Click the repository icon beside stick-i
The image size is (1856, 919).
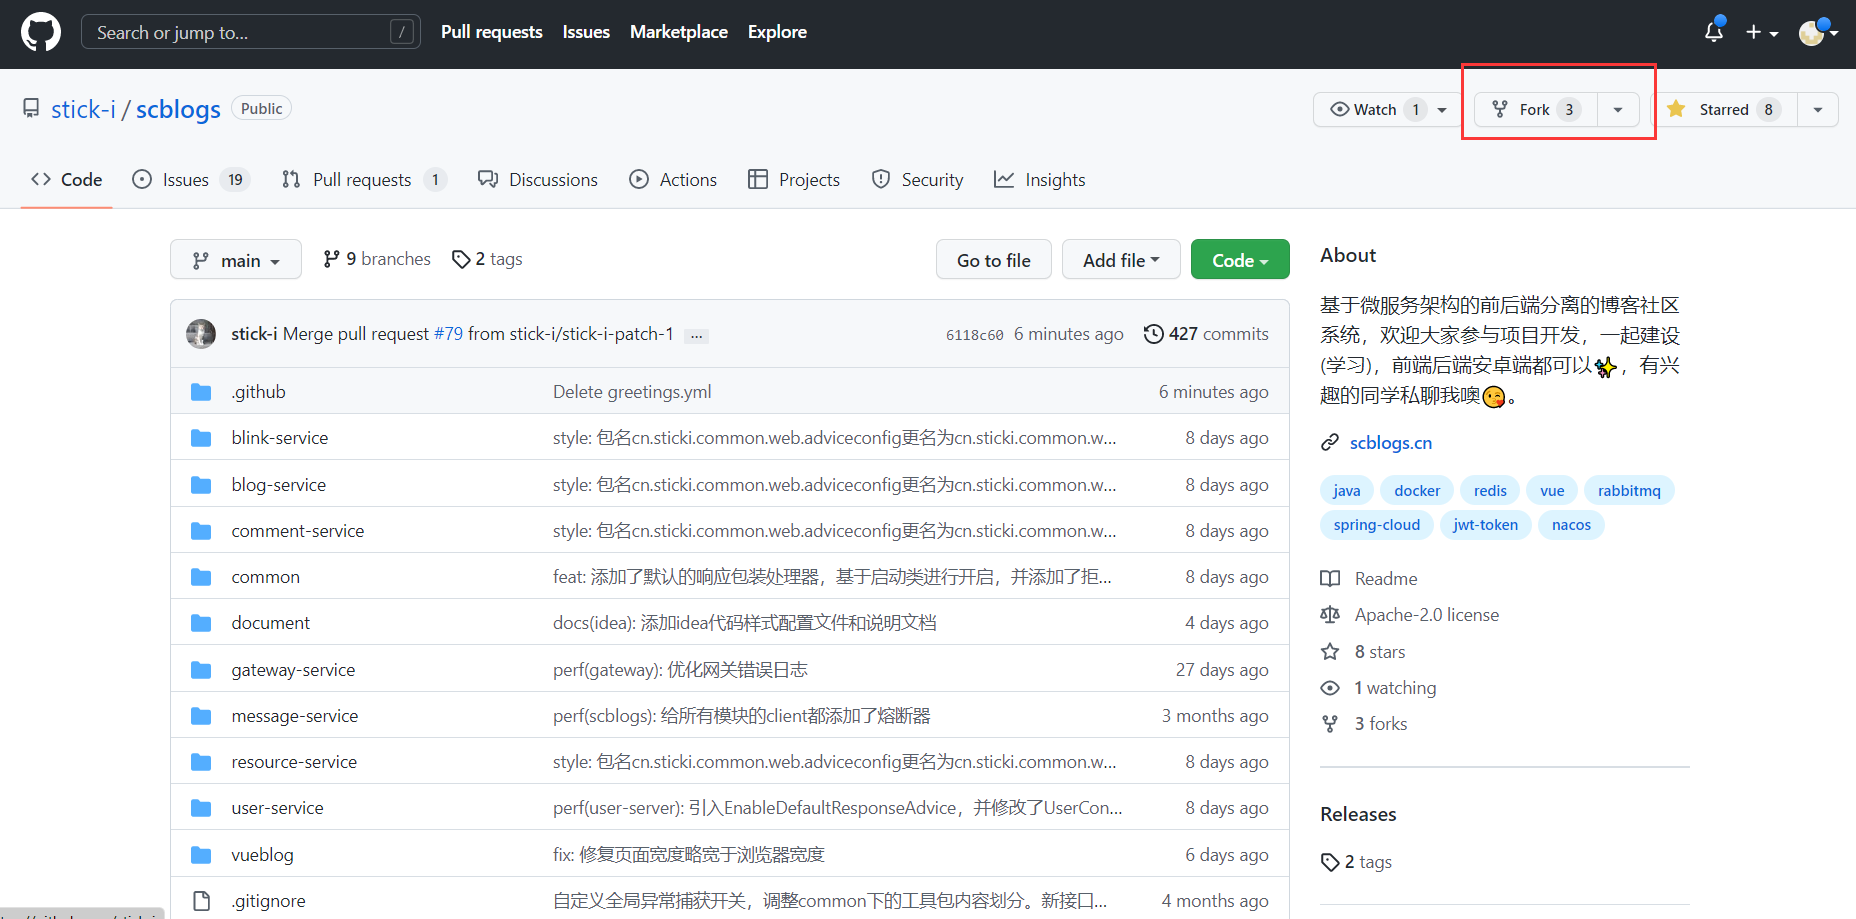(x=32, y=108)
